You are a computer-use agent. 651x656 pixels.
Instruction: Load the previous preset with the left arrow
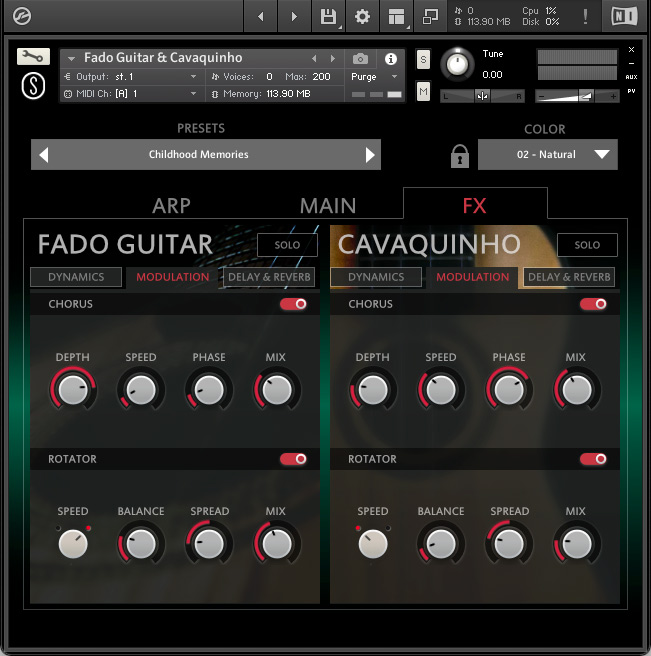pos(44,155)
